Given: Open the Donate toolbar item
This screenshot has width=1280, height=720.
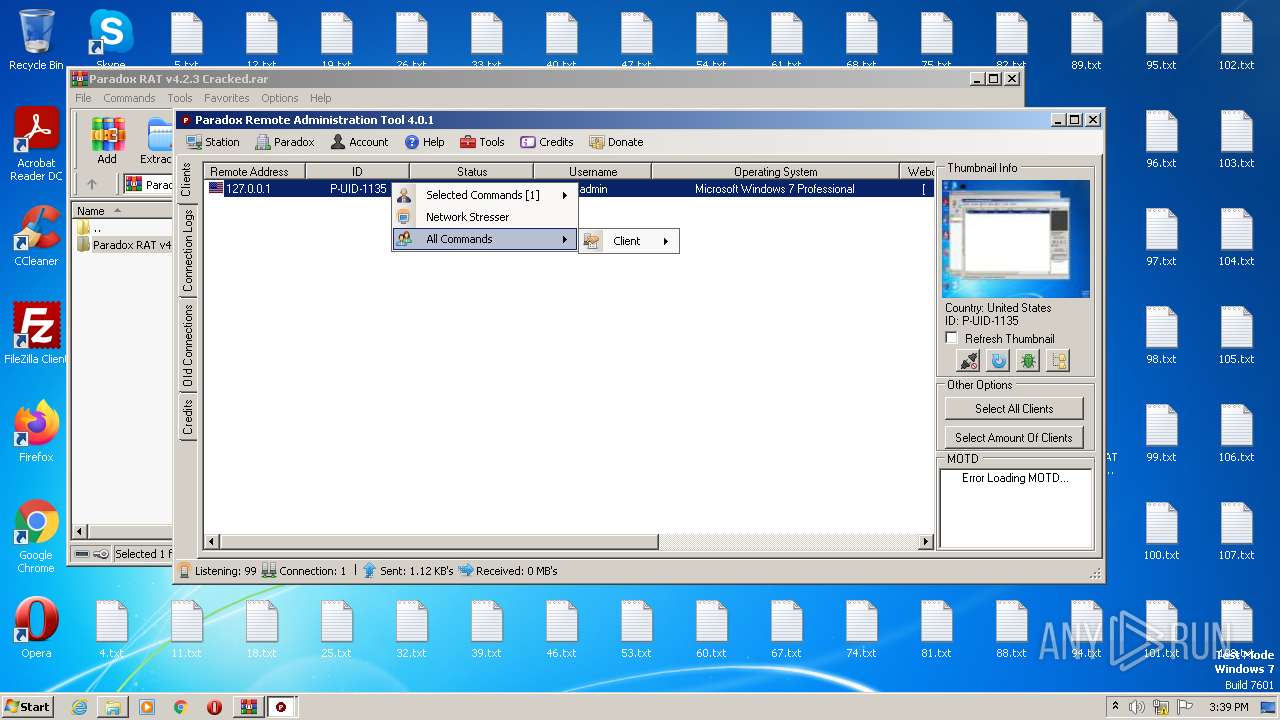Looking at the screenshot, I should tap(616, 142).
